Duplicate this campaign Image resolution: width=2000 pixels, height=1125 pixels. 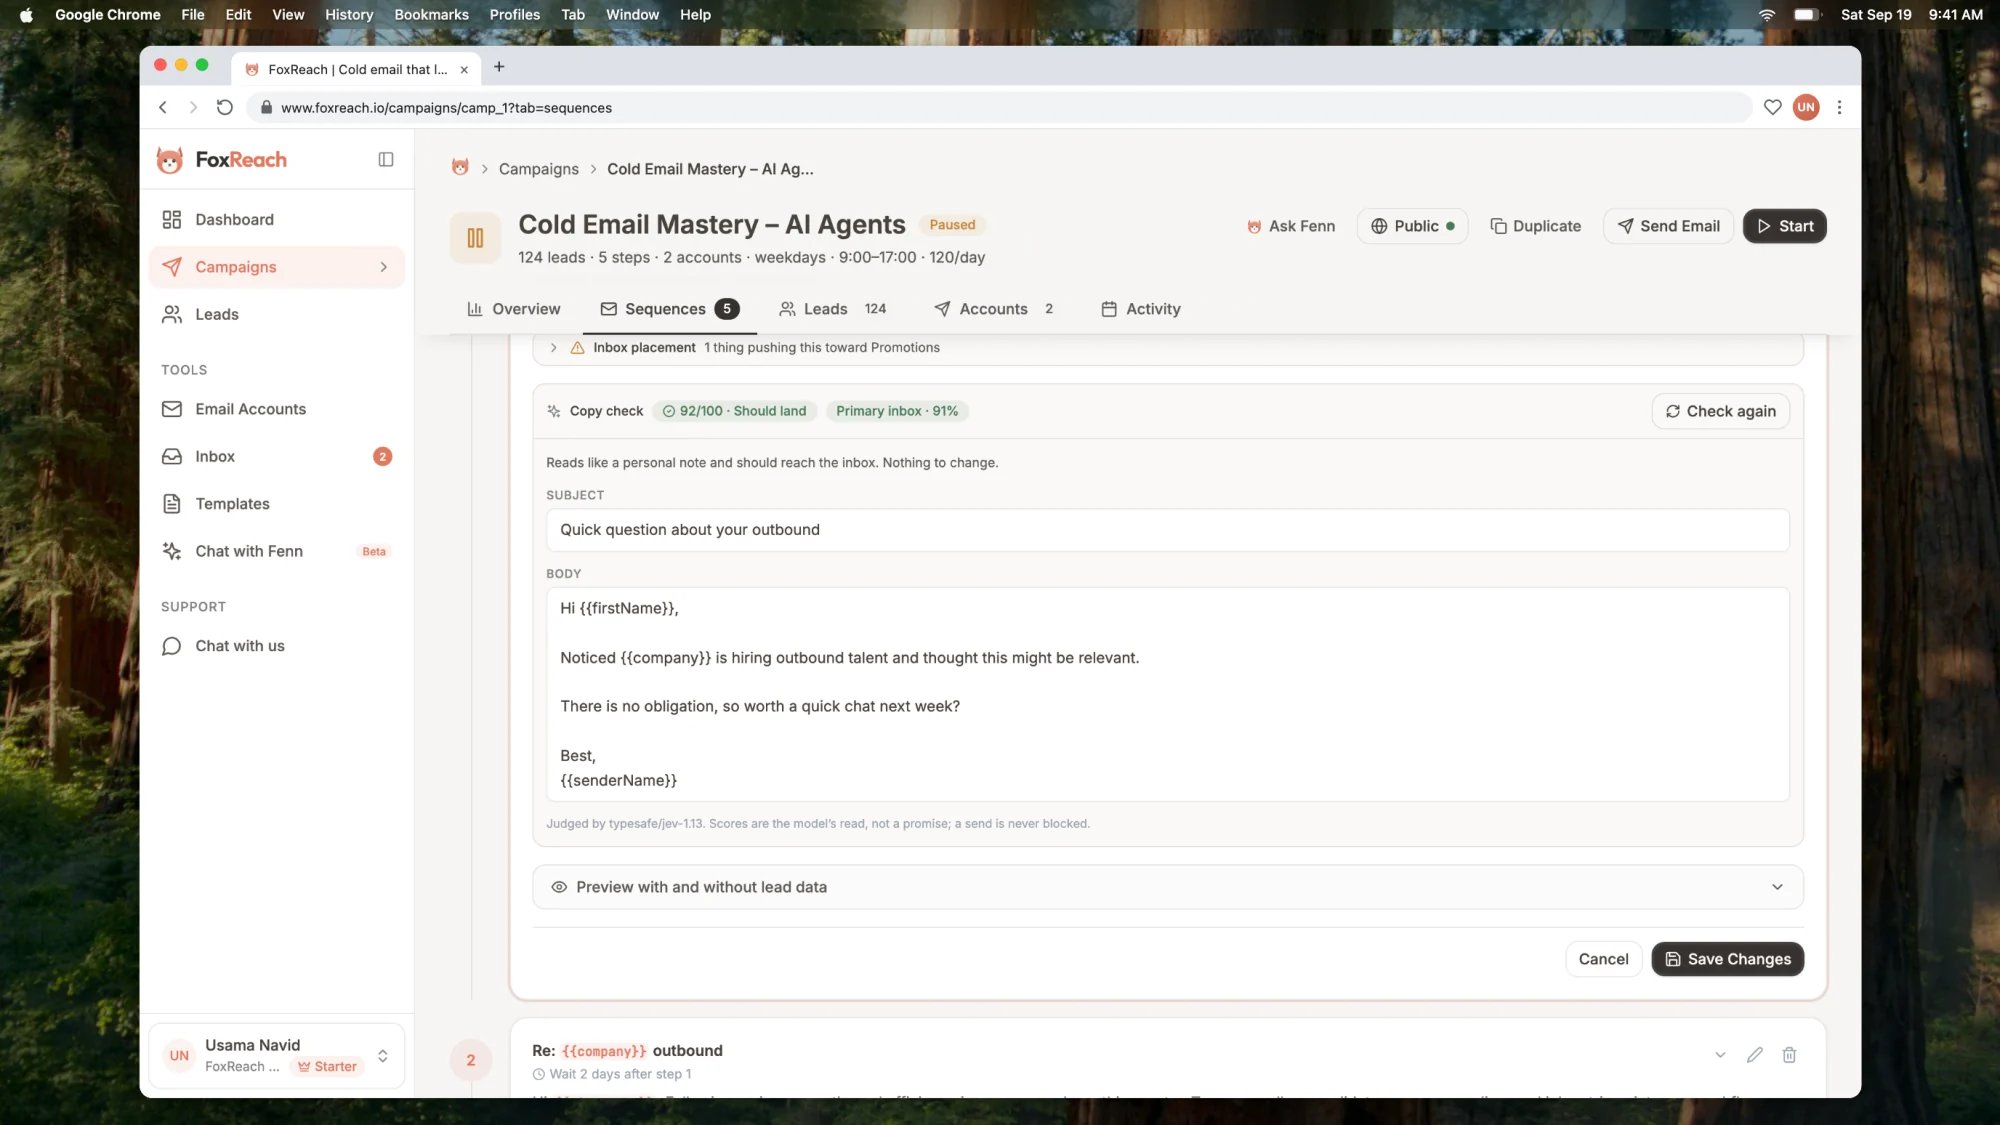pyautogui.click(x=1535, y=226)
